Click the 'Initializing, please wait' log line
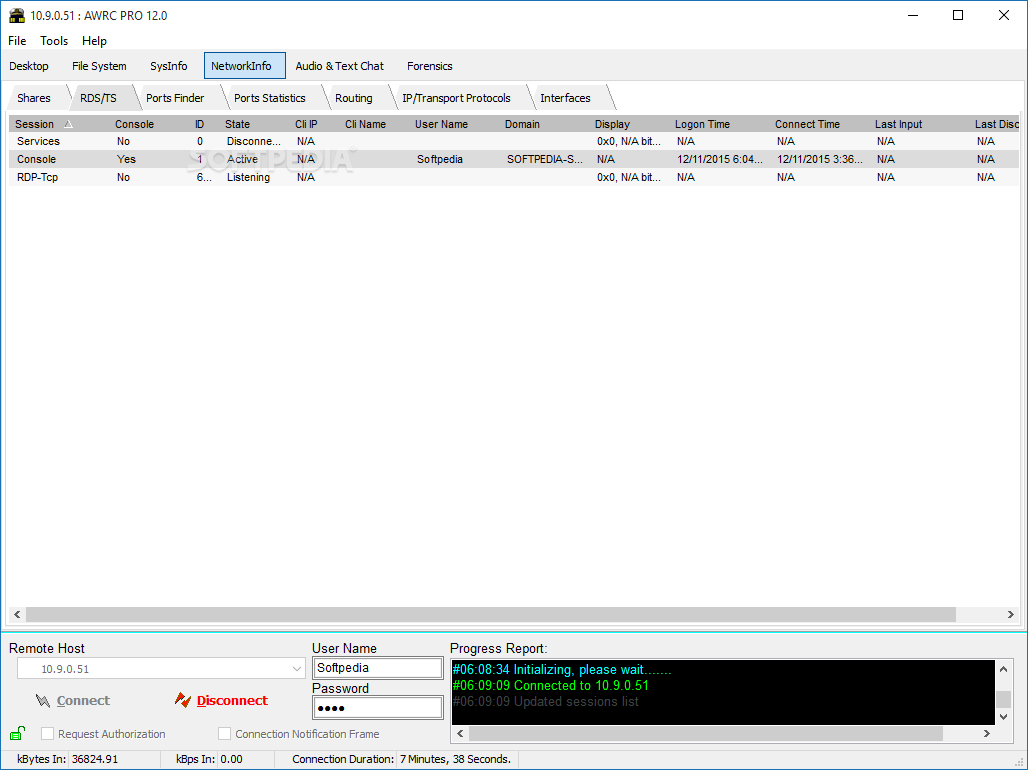1028x770 pixels. click(562, 670)
